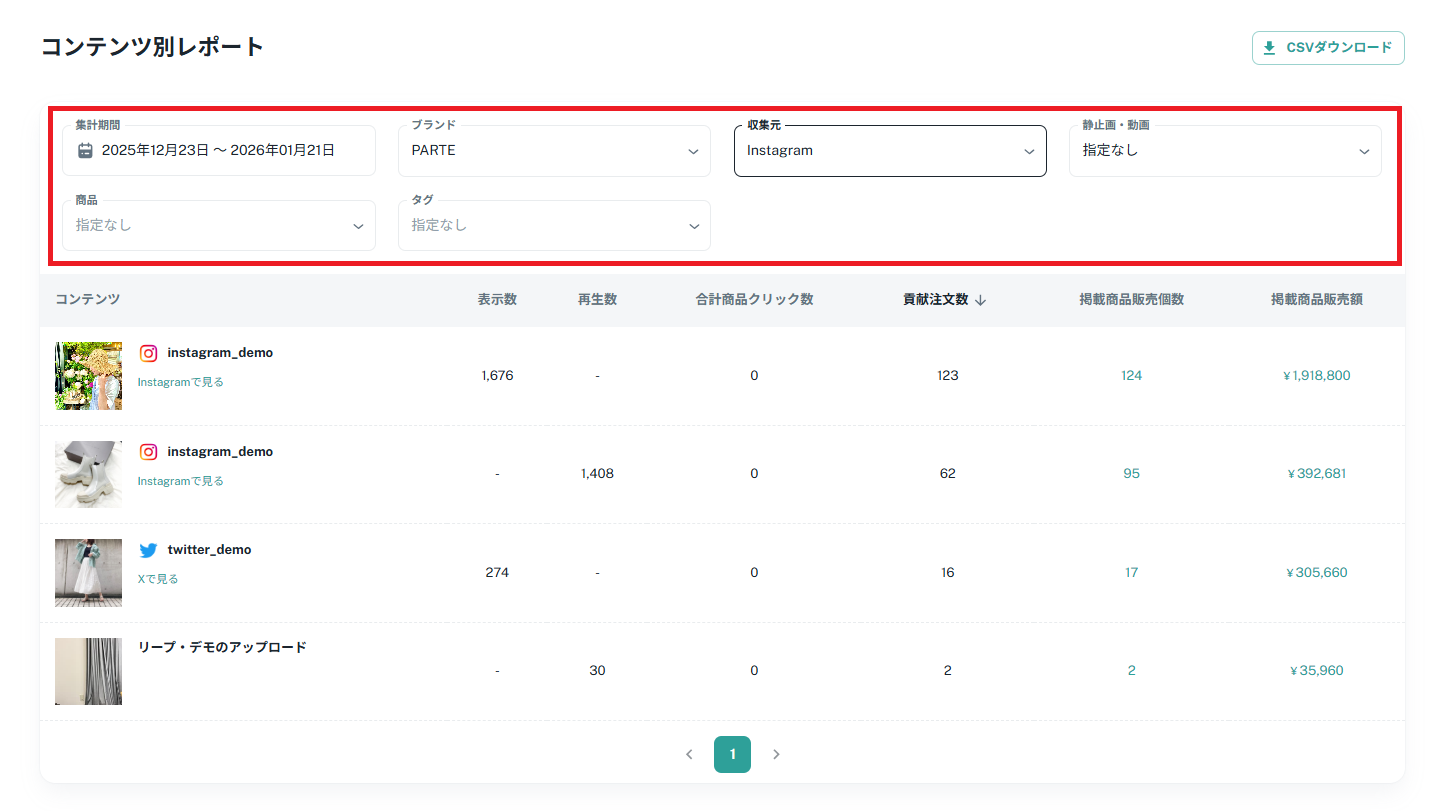
Task: Sort by 貢献注文数 column arrow
Action: [x=981, y=300]
